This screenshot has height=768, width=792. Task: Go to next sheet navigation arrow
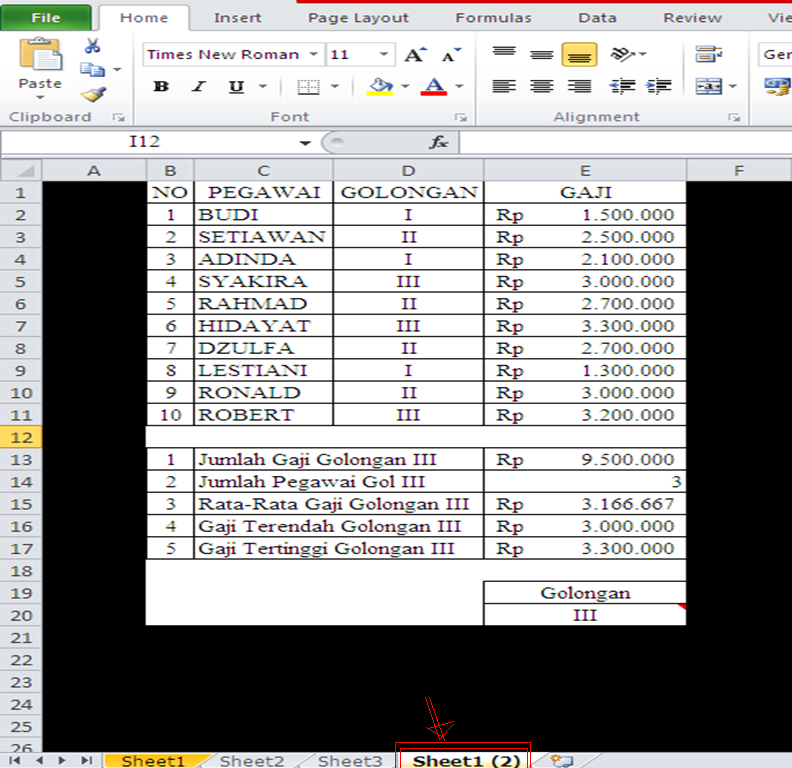point(62,760)
